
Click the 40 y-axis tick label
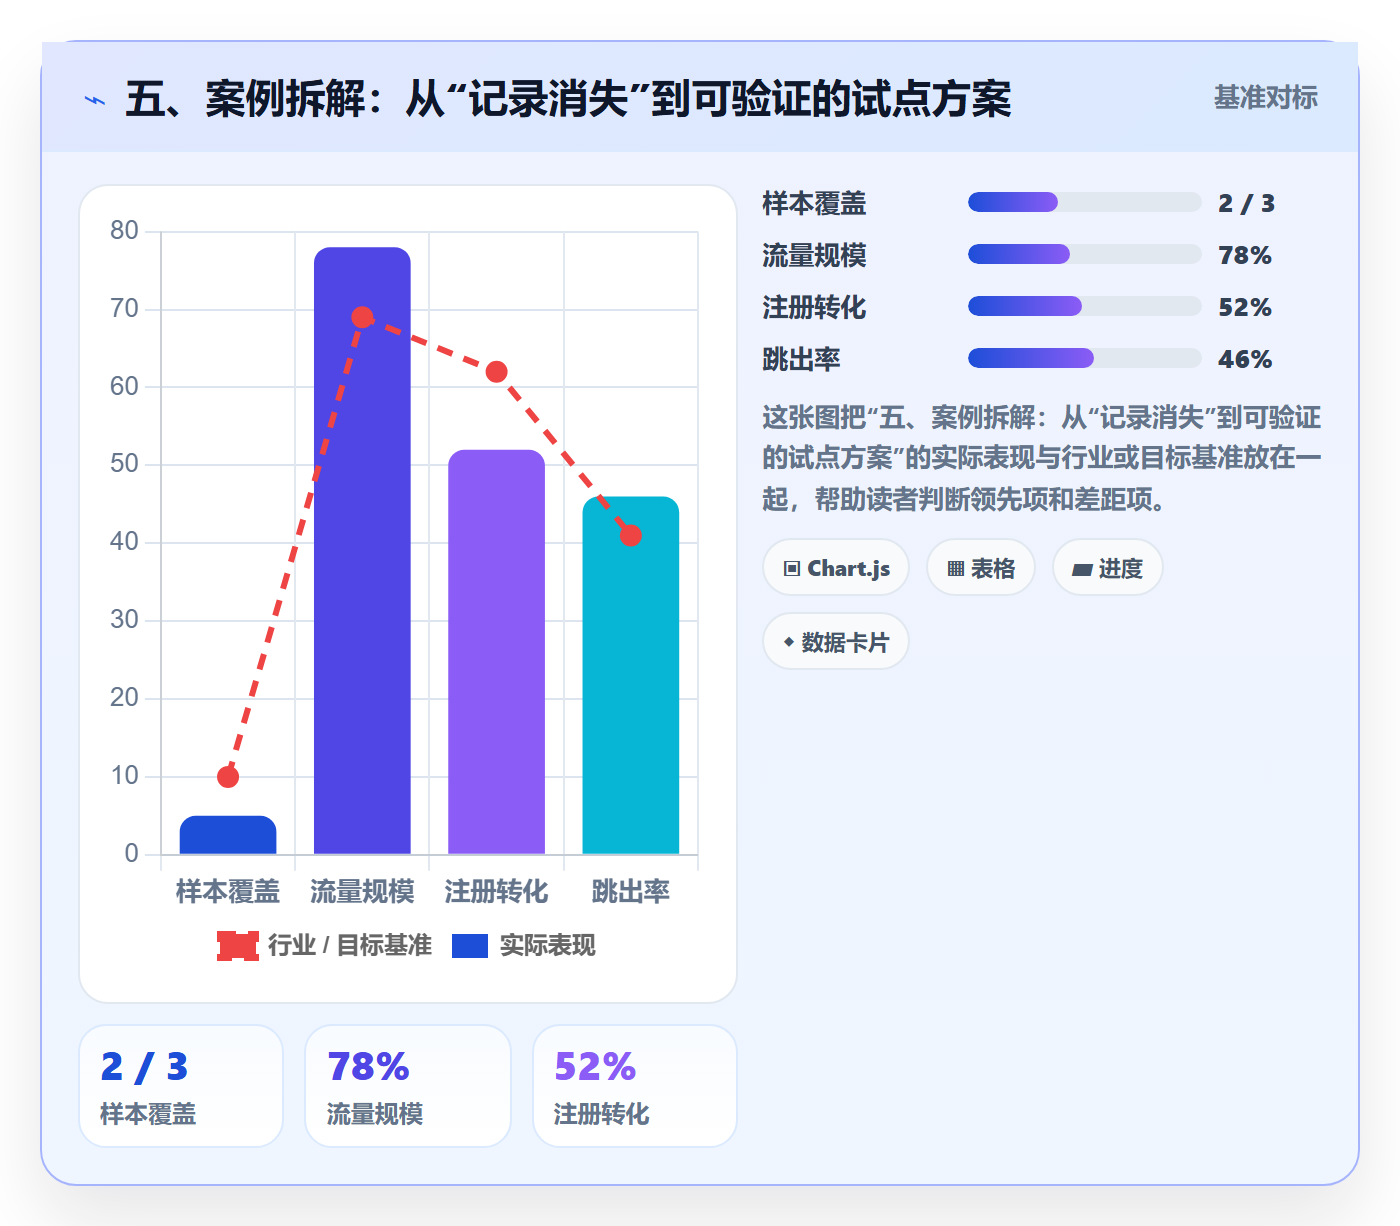coord(125,541)
